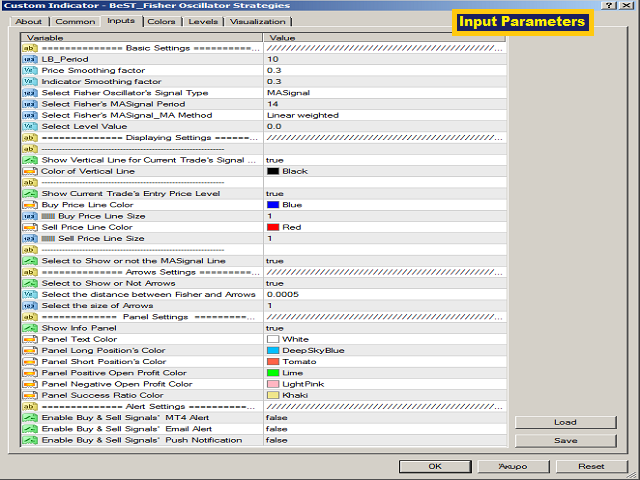Click the integer icon beside Sell Price Line Size

tap(30, 238)
